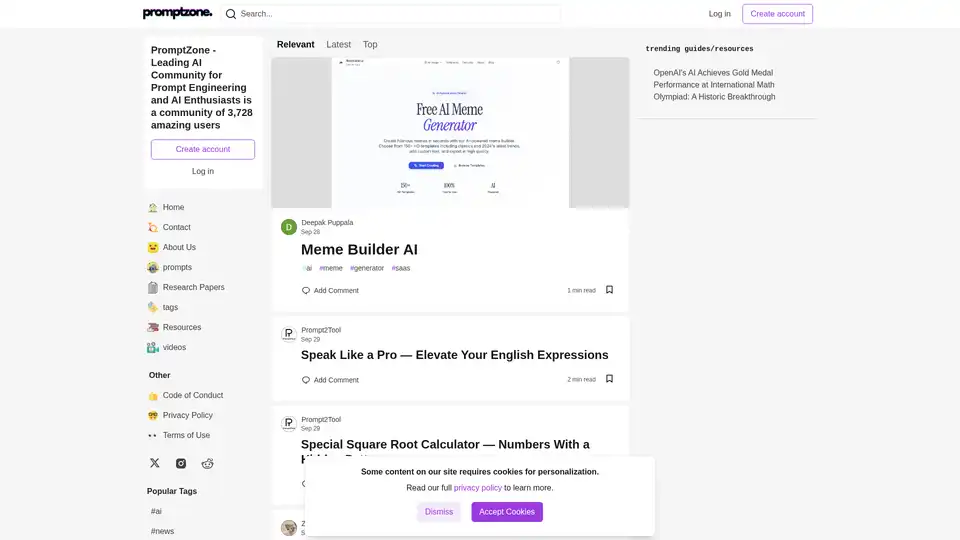This screenshot has width=960, height=540.
Task: Bookmark the Meme Builder AI post
Action: 609,290
